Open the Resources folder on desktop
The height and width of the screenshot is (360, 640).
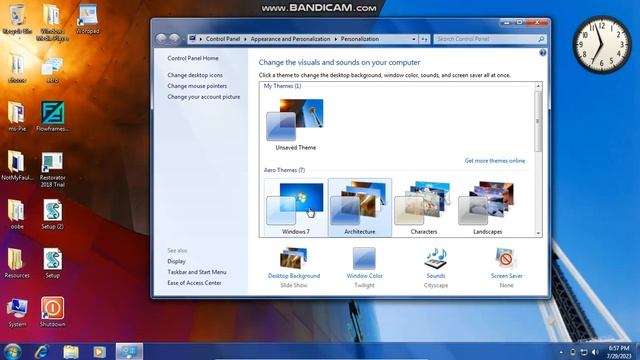17,264
